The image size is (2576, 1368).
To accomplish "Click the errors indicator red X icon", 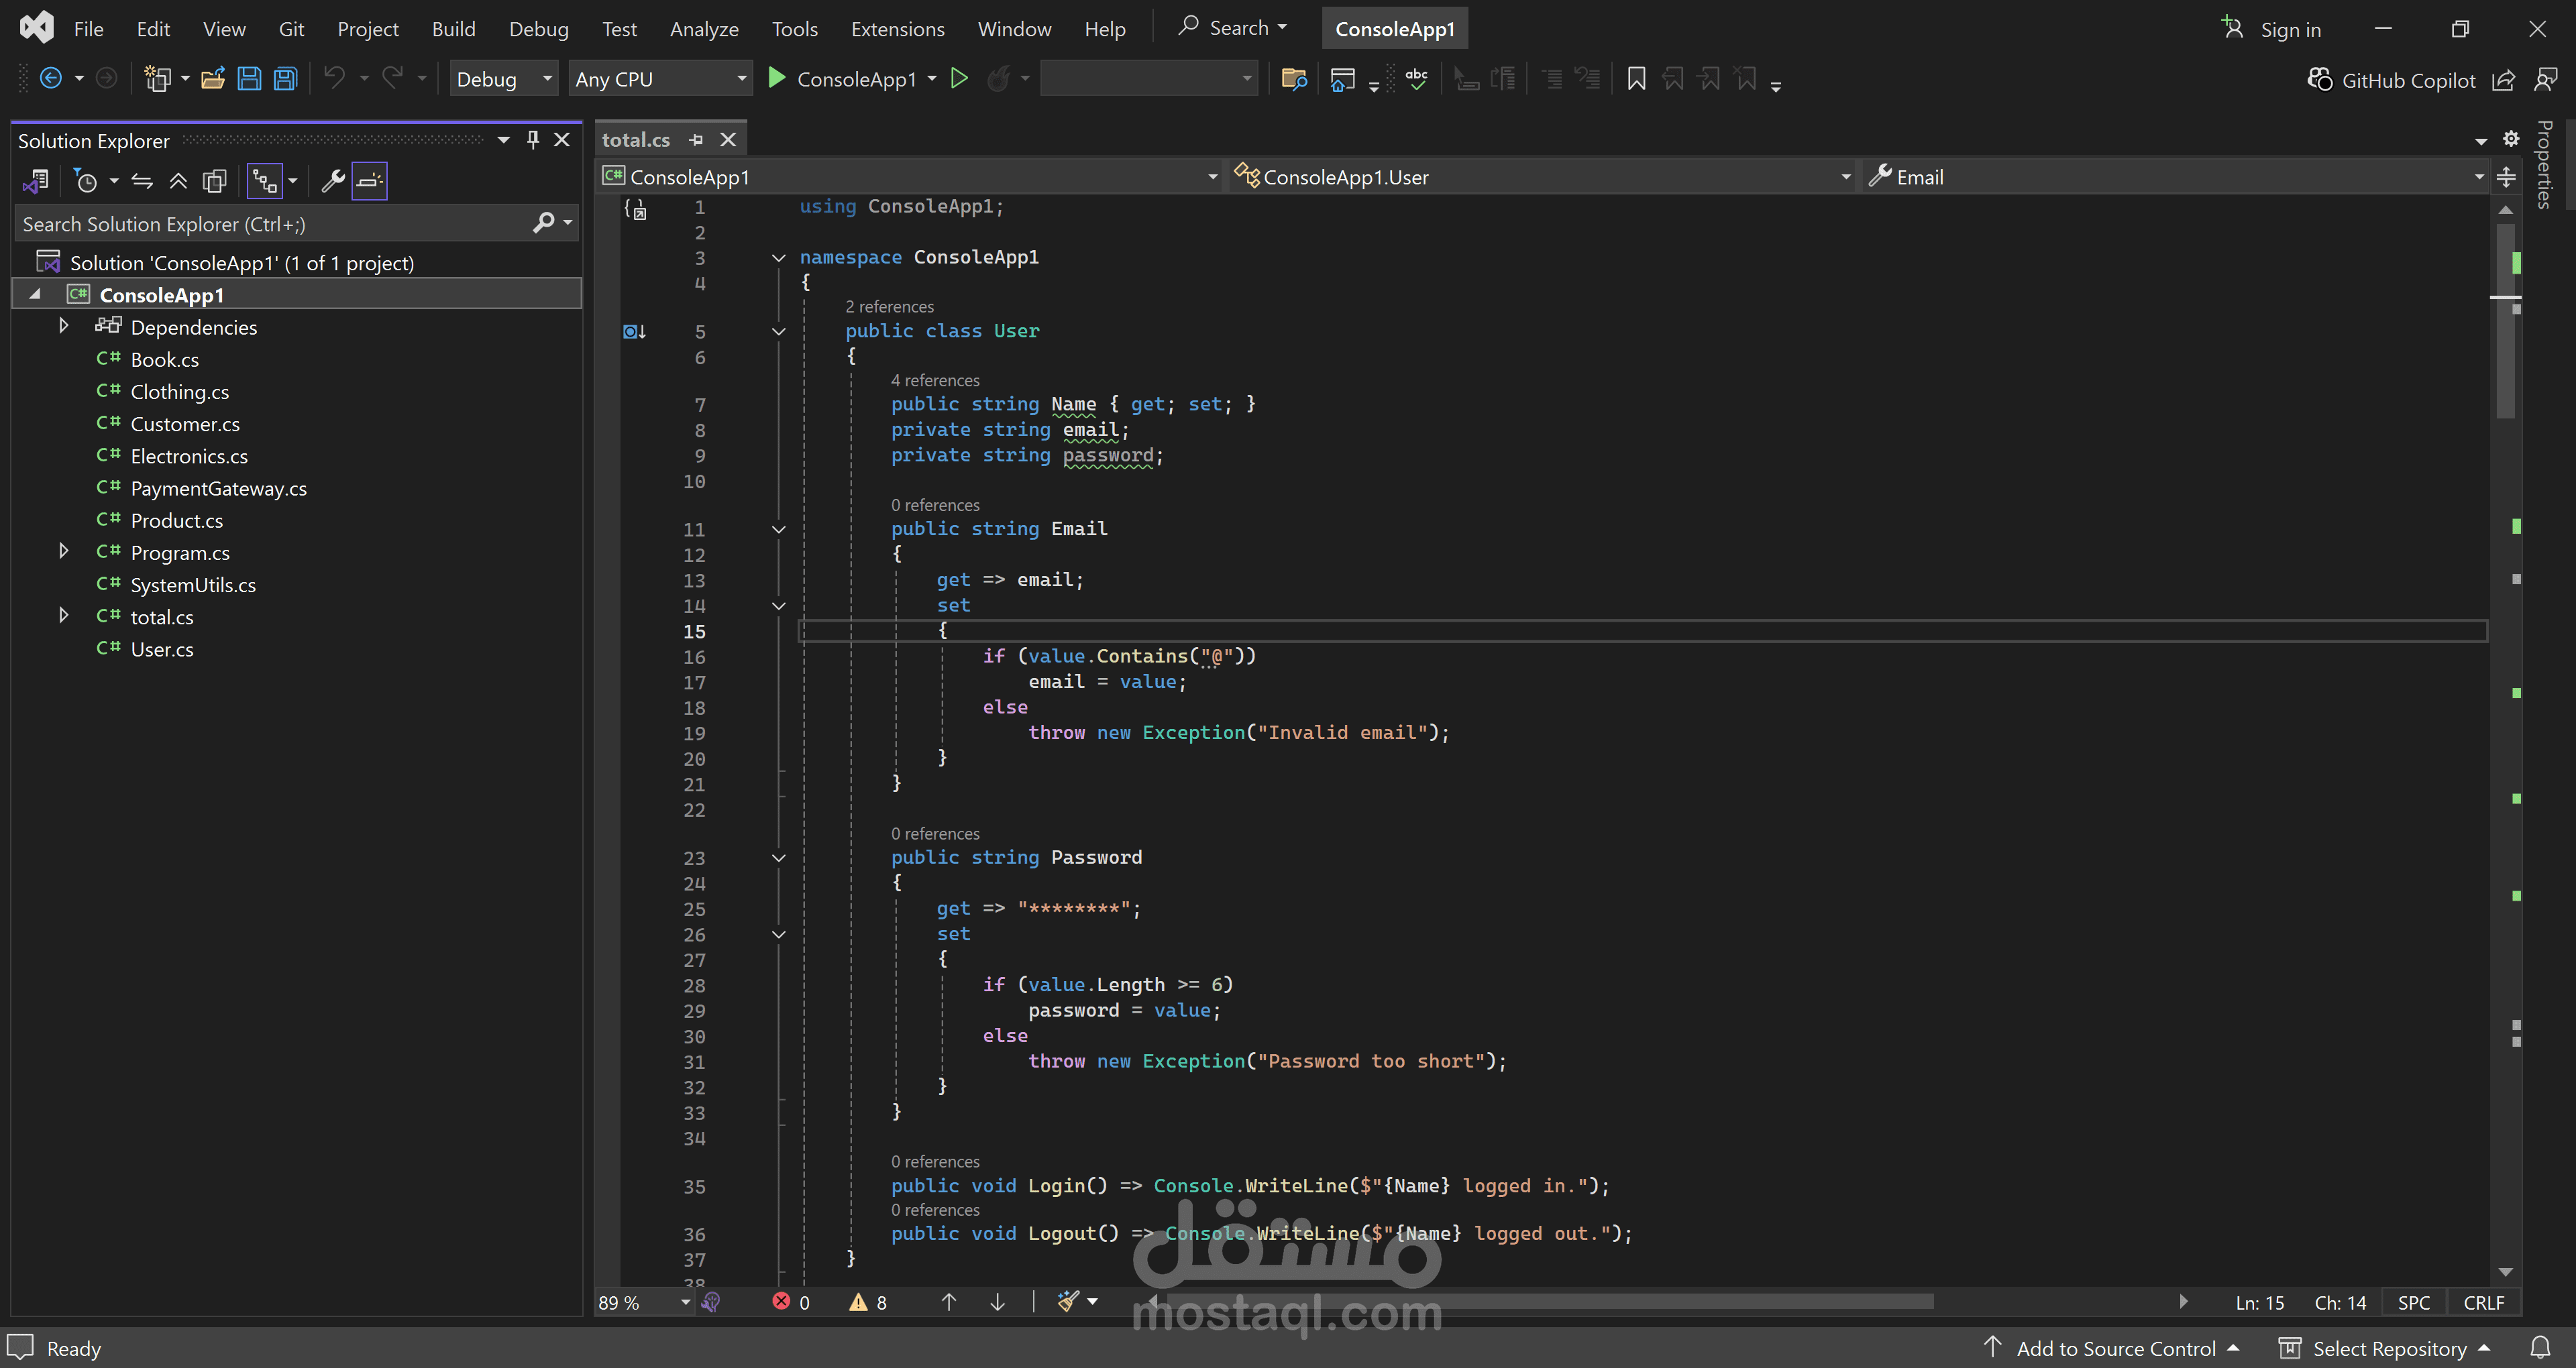I will (x=781, y=1301).
